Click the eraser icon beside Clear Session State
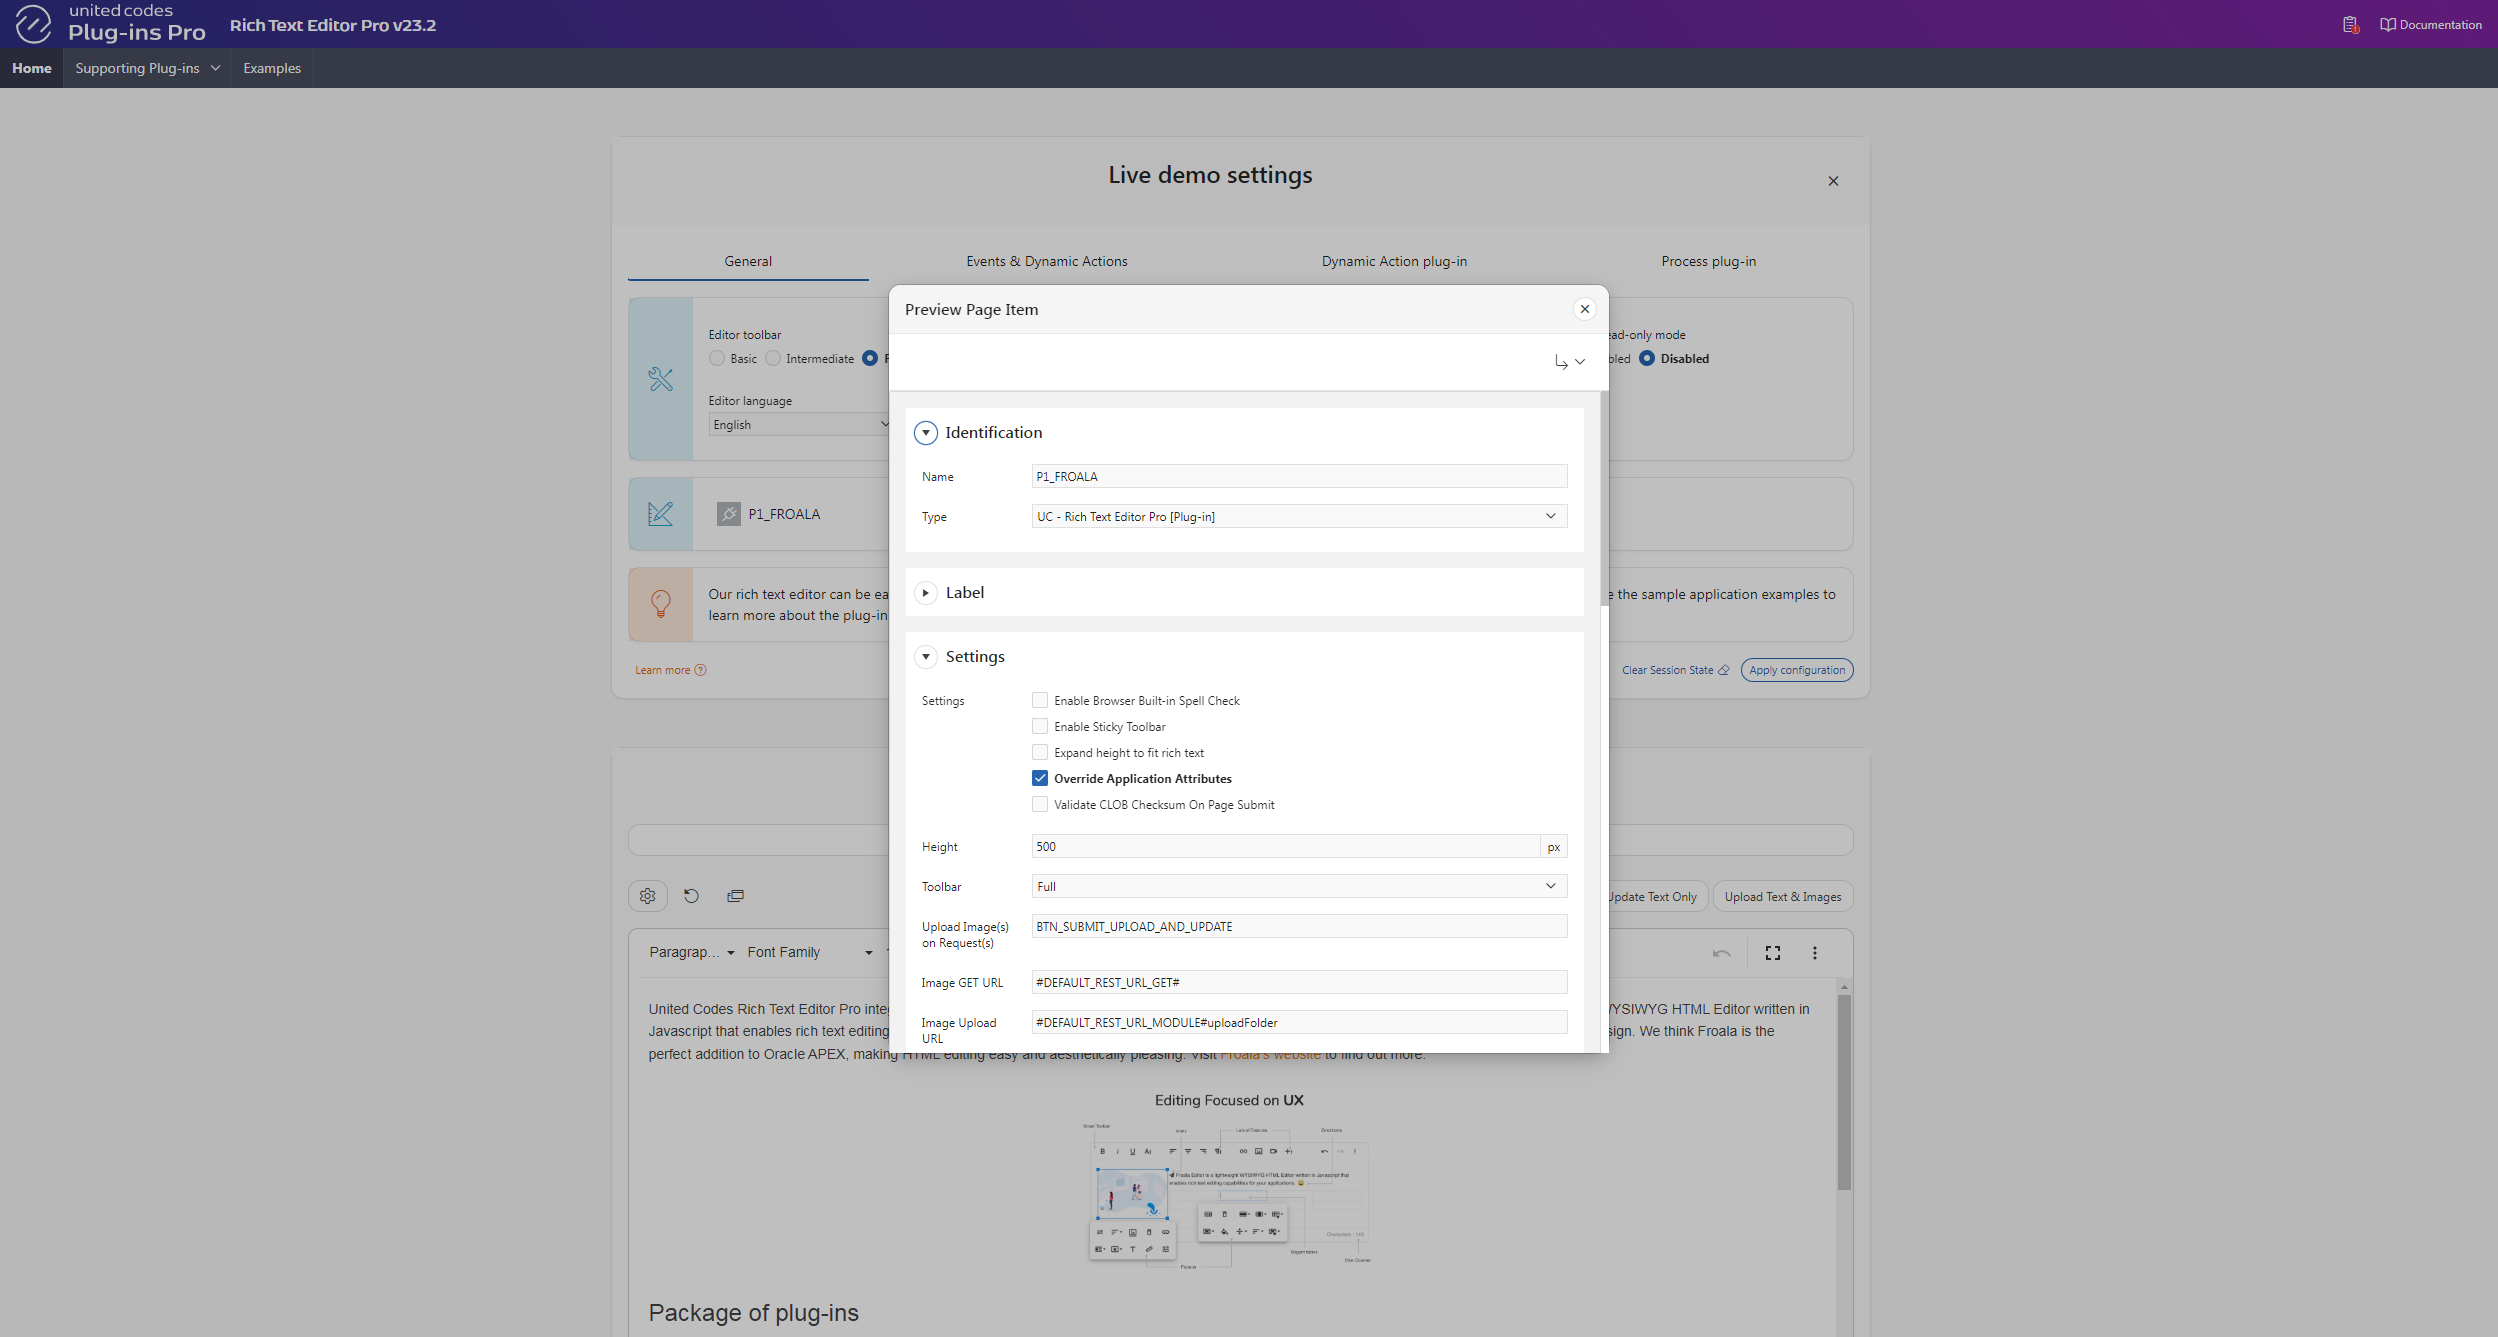This screenshot has width=2498, height=1337. [x=1723, y=670]
